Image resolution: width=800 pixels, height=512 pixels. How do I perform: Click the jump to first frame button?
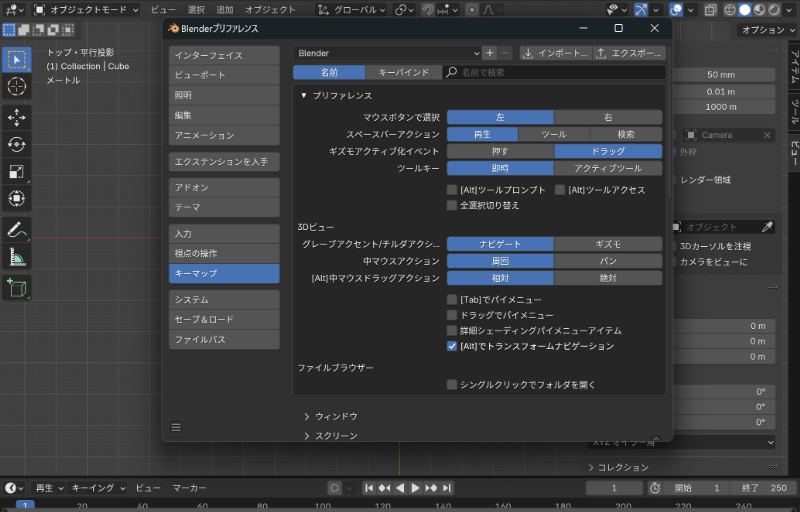pos(369,488)
